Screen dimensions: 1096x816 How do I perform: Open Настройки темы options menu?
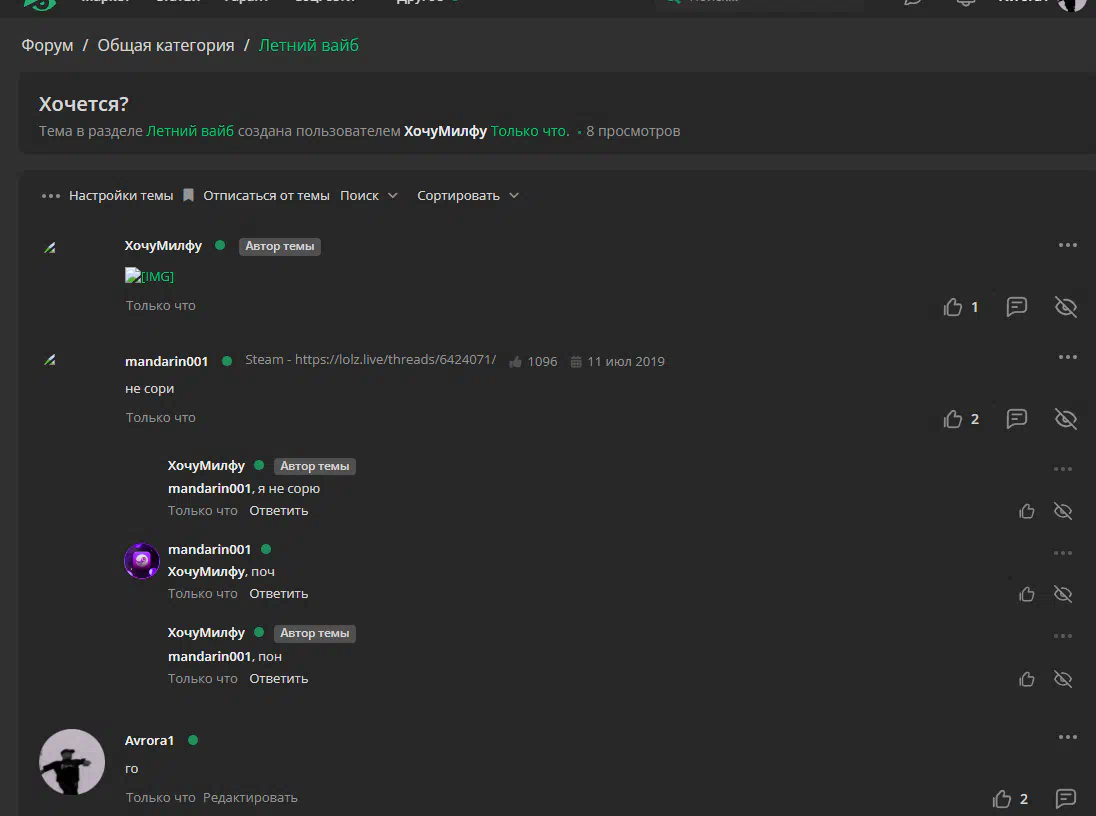(107, 196)
